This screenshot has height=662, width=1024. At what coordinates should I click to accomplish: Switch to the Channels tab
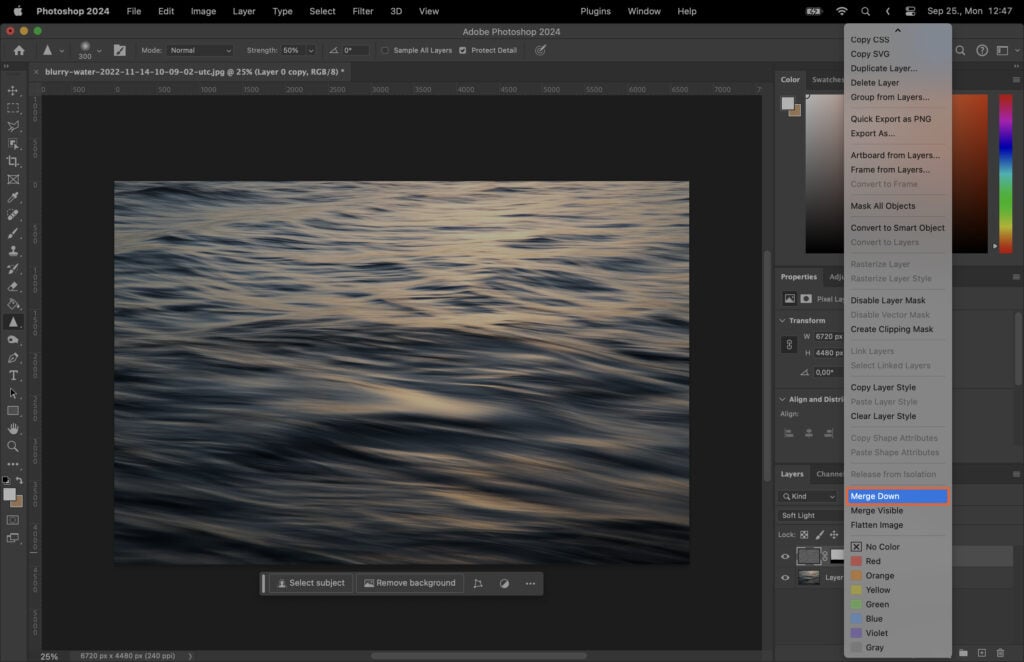[829, 475]
